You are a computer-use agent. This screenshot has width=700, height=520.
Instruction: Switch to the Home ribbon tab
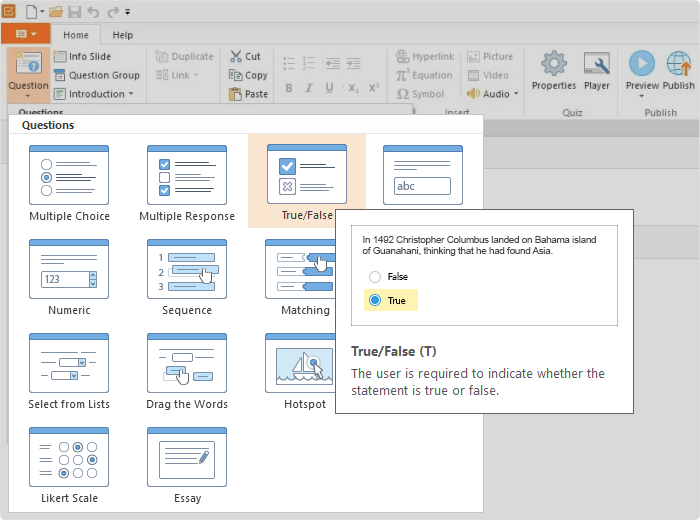pyautogui.click(x=75, y=35)
